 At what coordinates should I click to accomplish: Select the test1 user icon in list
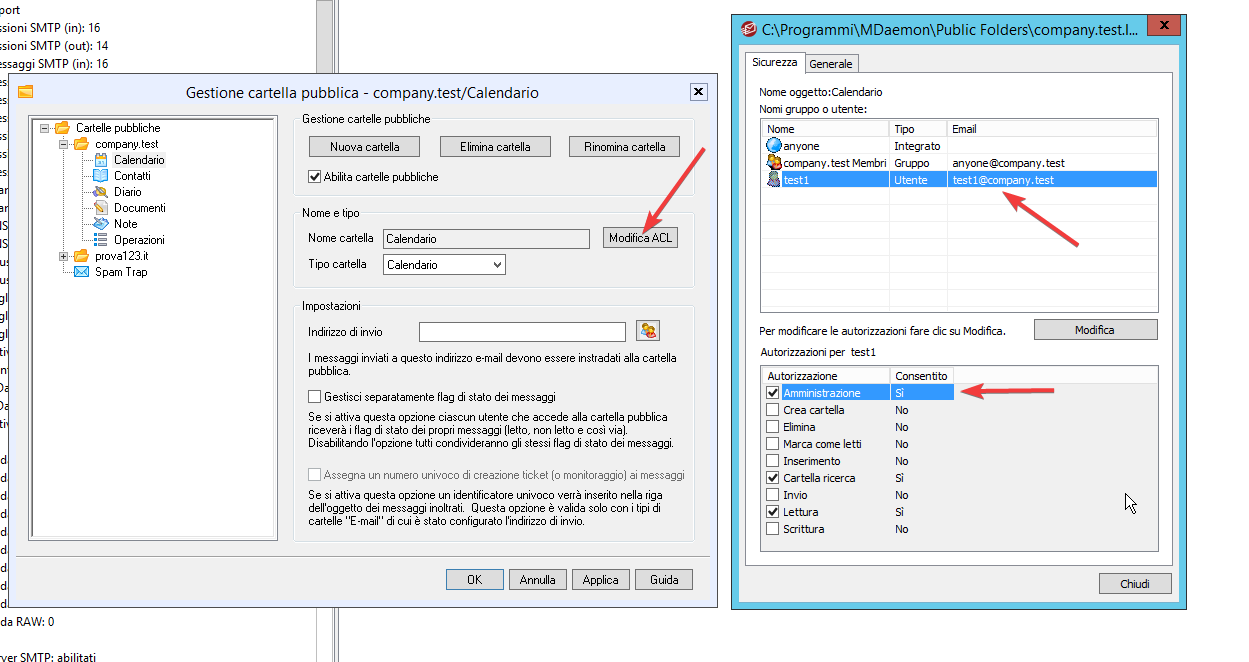point(773,180)
